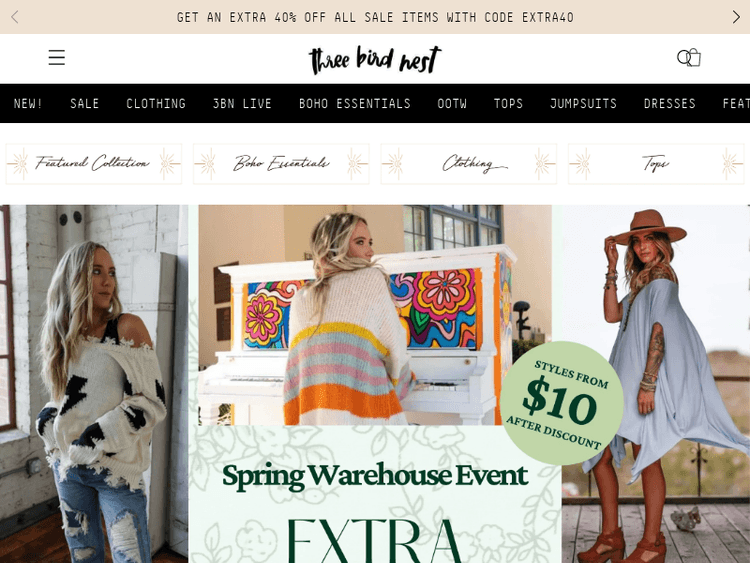Image resolution: width=750 pixels, height=563 pixels.
Task: Open the hamburger menu icon
Action: [56, 57]
